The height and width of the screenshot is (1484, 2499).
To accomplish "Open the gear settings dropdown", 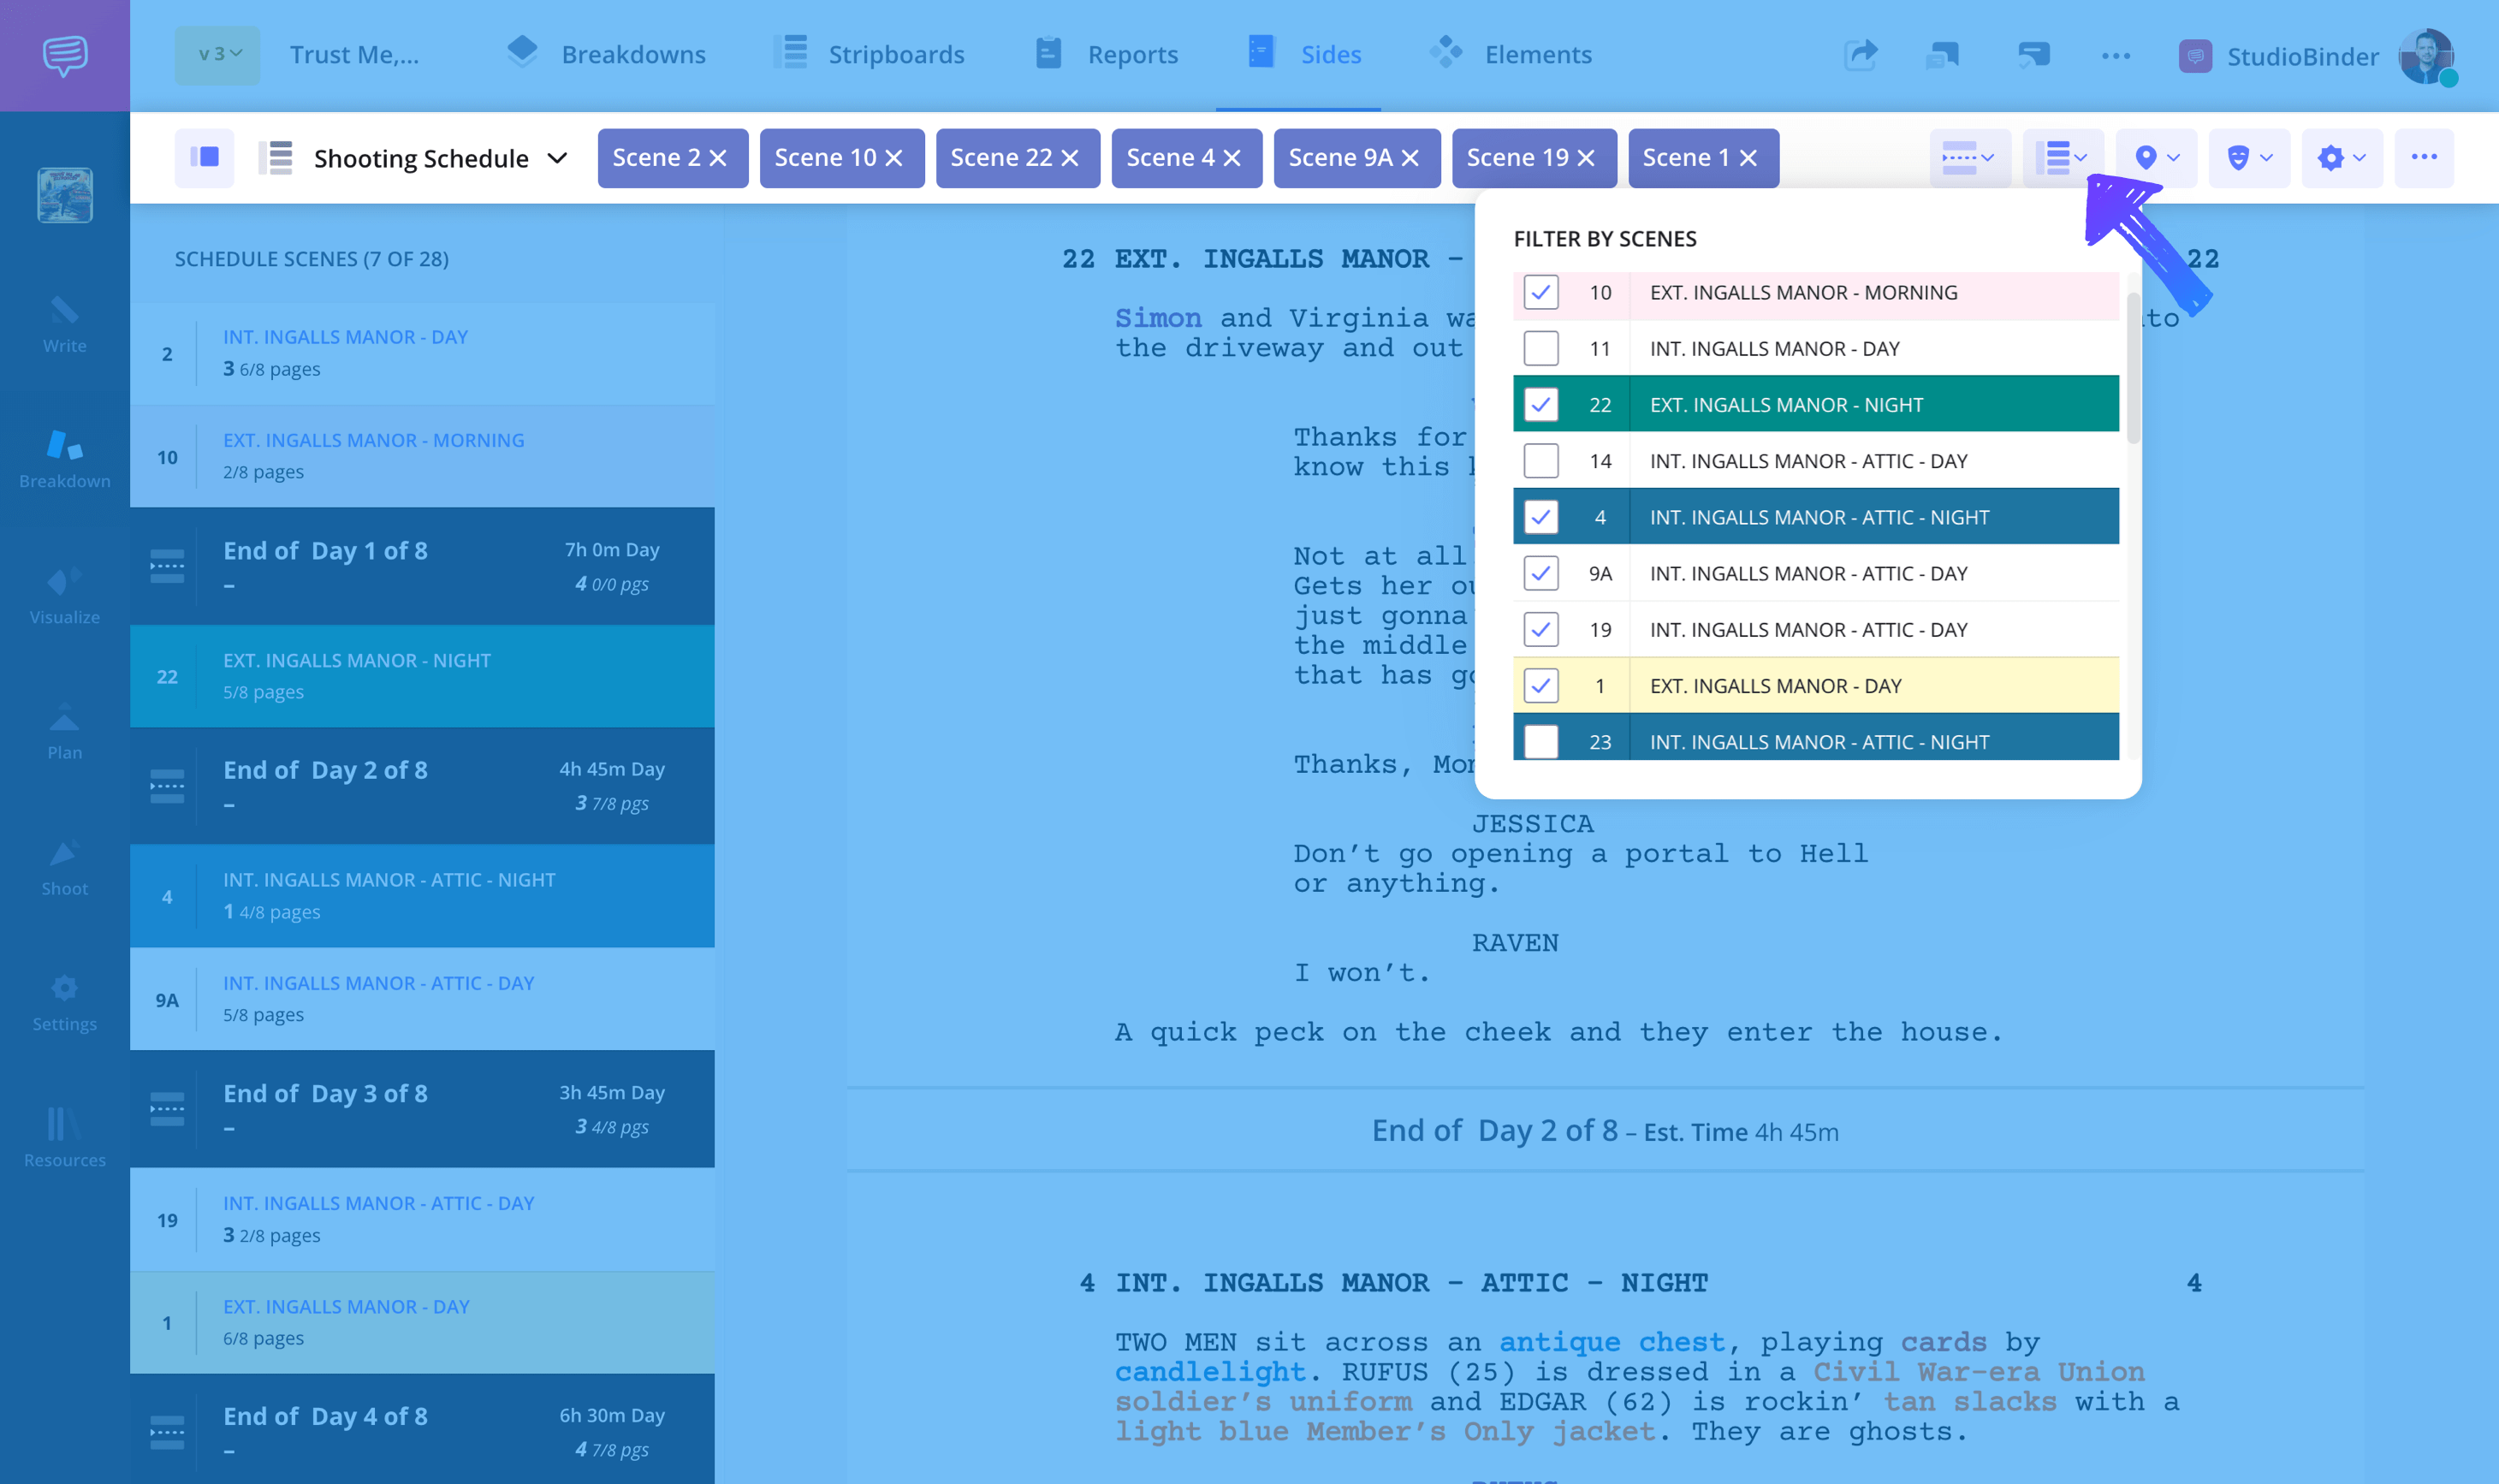I will pos(2342,157).
